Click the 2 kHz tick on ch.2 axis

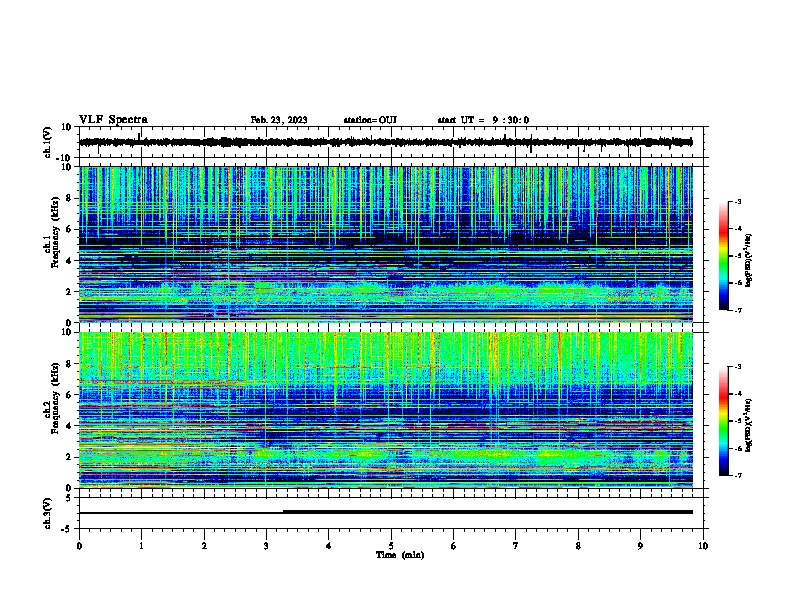[x=69, y=457]
